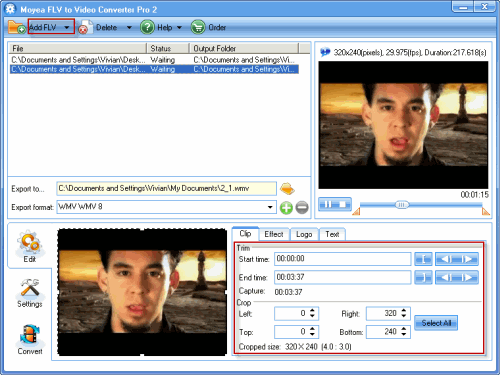Viewport: 500px width, 375px height.
Task: Click the green plus add profile icon
Action: point(286,208)
